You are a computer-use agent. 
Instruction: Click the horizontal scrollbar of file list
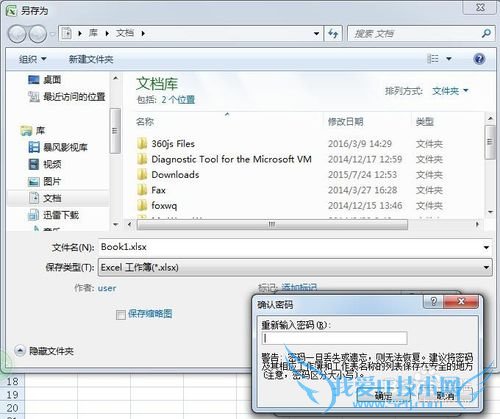pos(272,224)
